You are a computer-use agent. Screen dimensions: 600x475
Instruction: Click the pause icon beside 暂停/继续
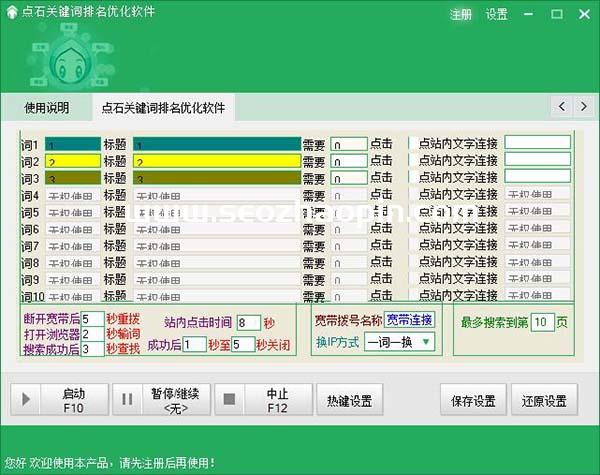point(127,400)
